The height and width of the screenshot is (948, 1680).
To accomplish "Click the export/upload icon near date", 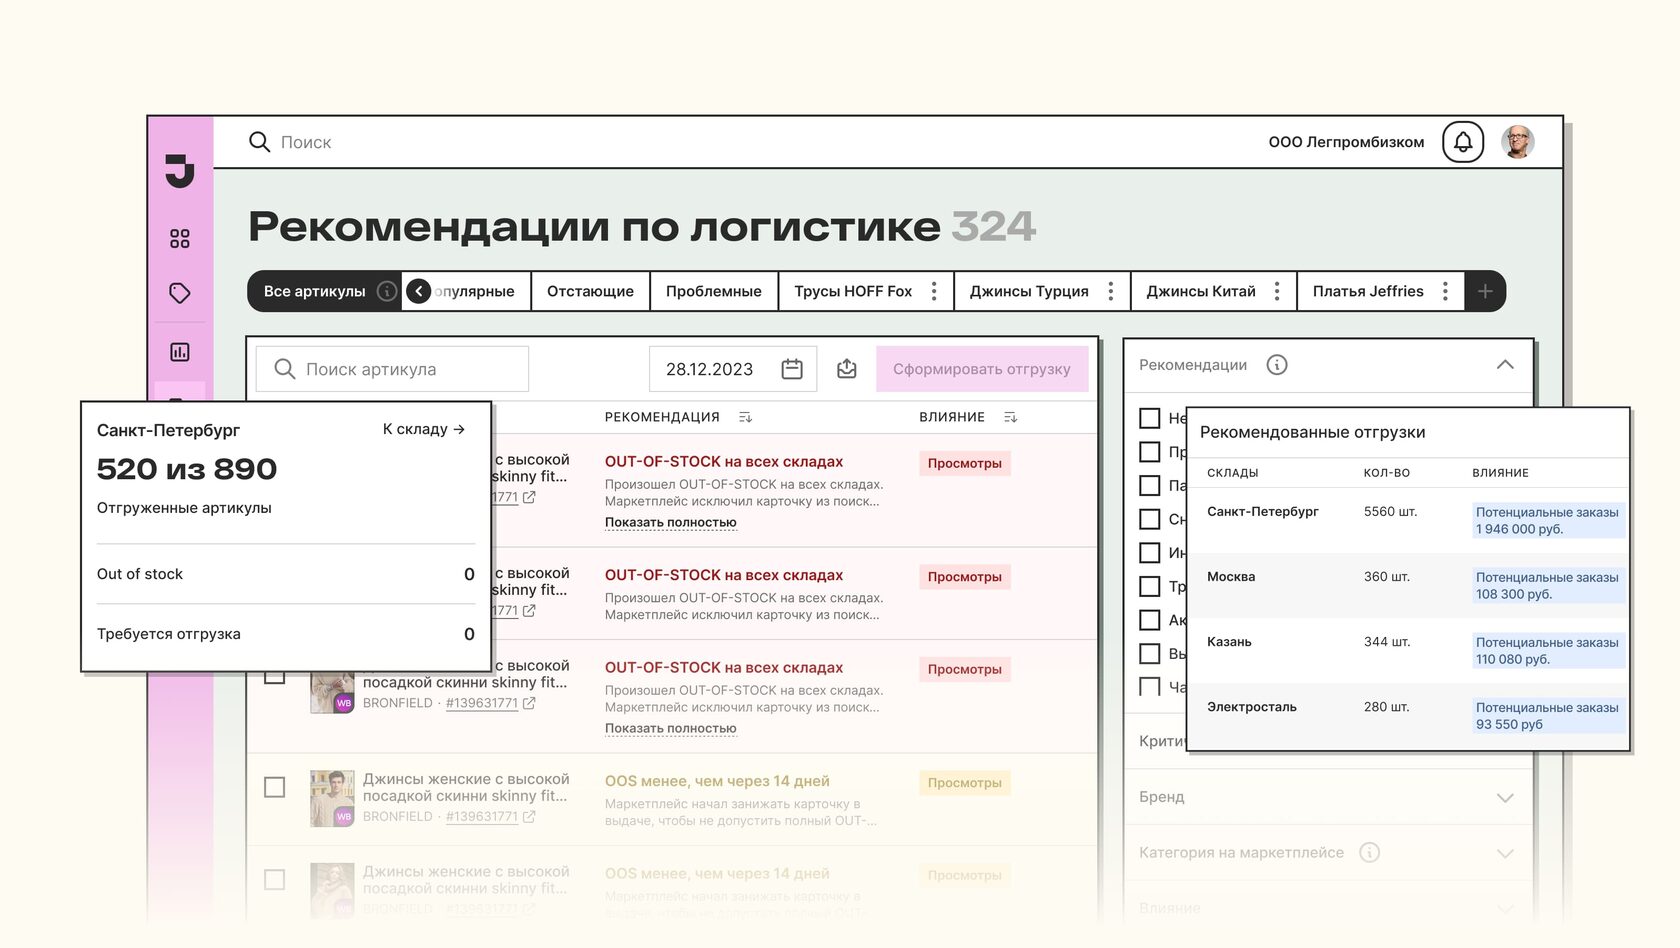I will coord(847,369).
